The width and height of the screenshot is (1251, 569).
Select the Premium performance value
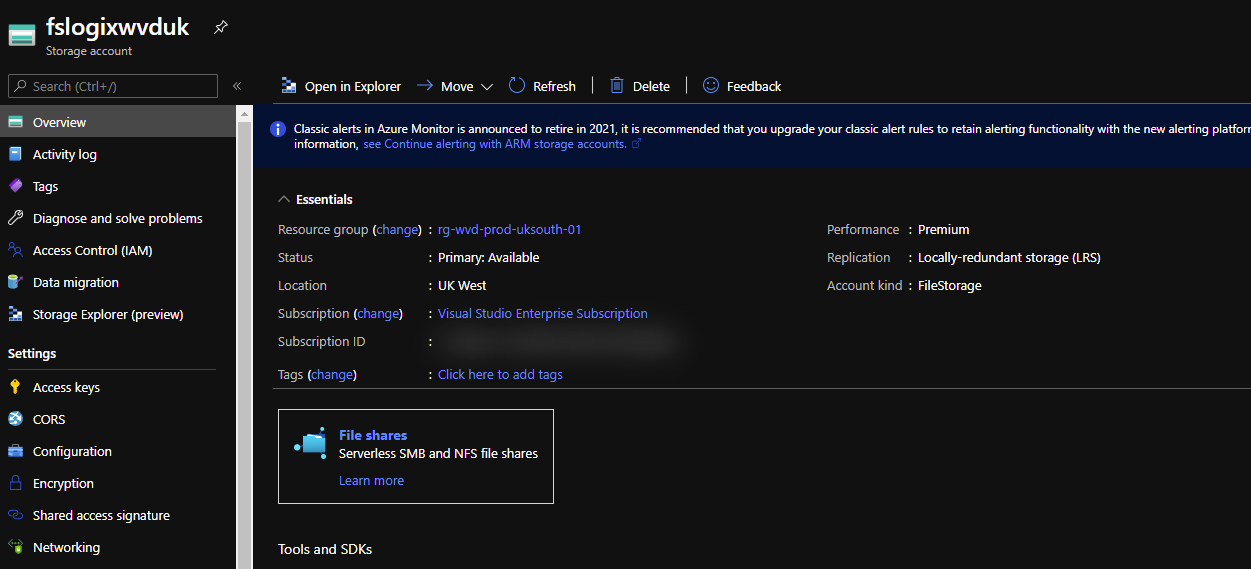point(944,229)
